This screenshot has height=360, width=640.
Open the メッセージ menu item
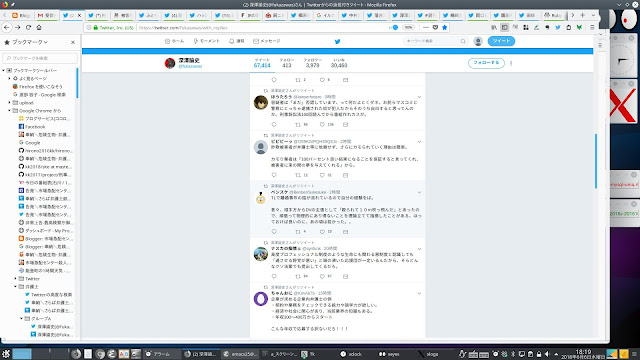tap(267, 41)
